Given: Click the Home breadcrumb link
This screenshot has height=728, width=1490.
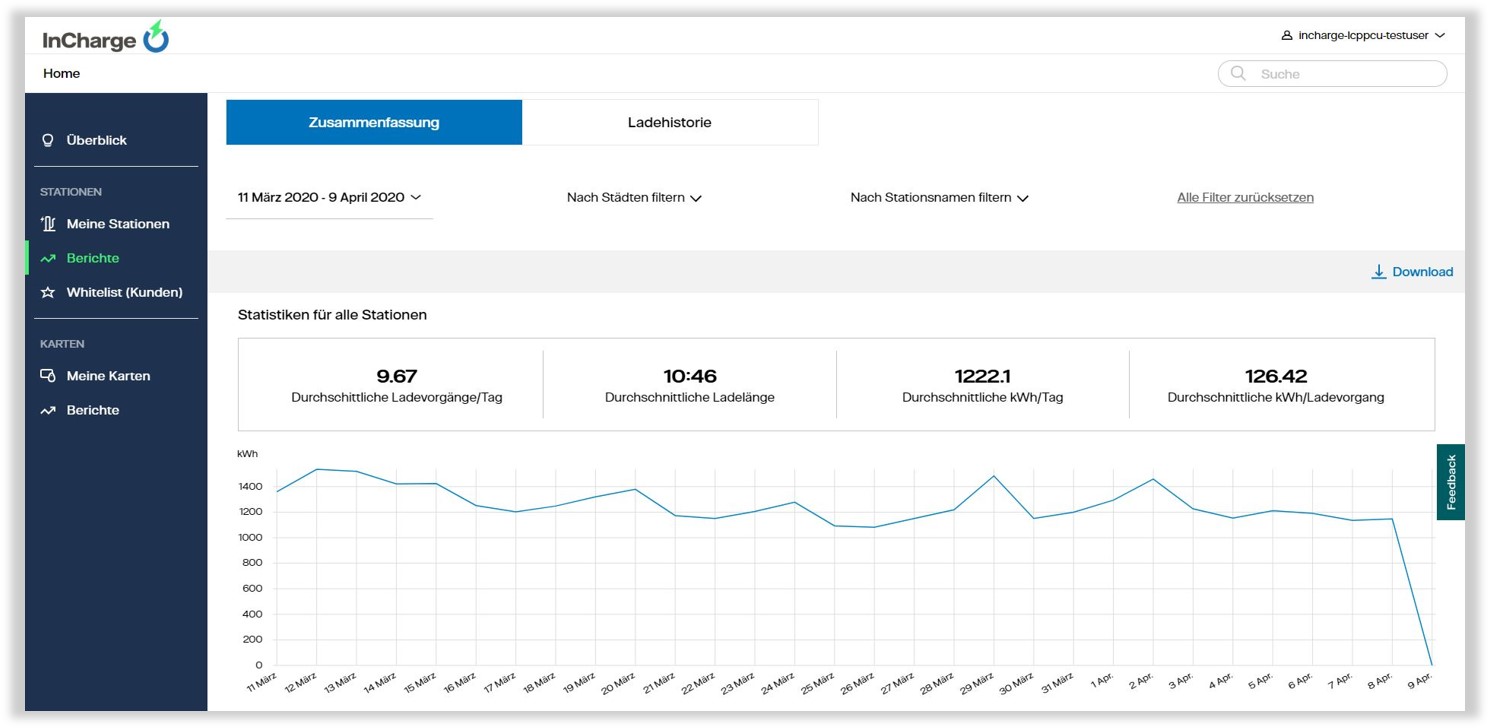Looking at the screenshot, I should [x=62, y=74].
